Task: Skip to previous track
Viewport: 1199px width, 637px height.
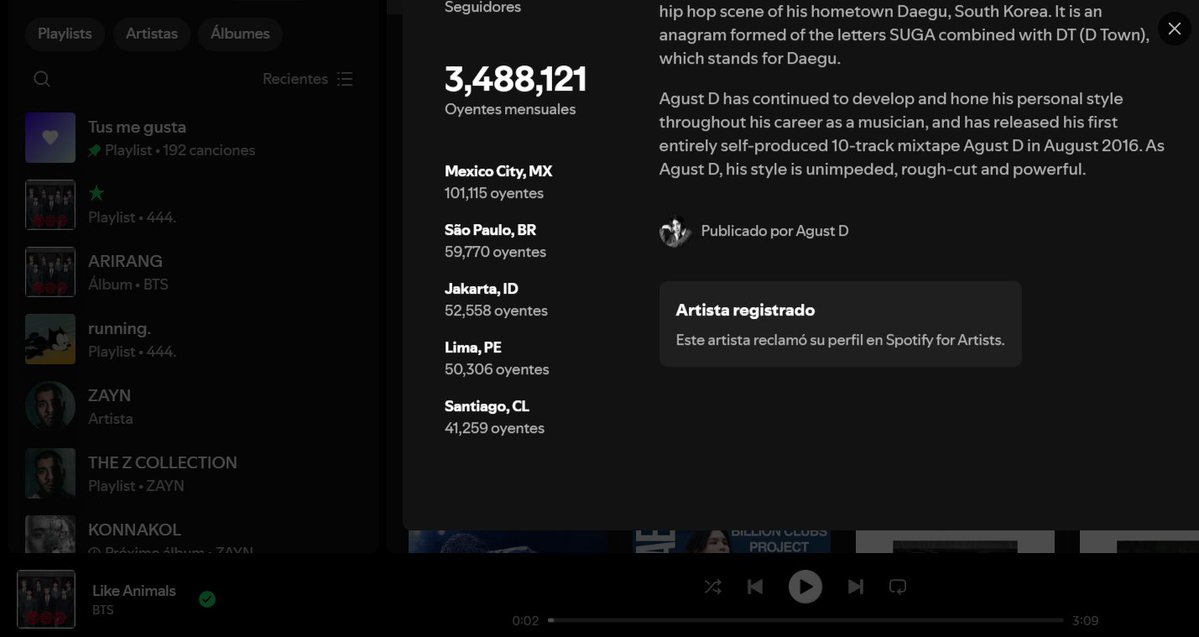Action: coord(755,587)
